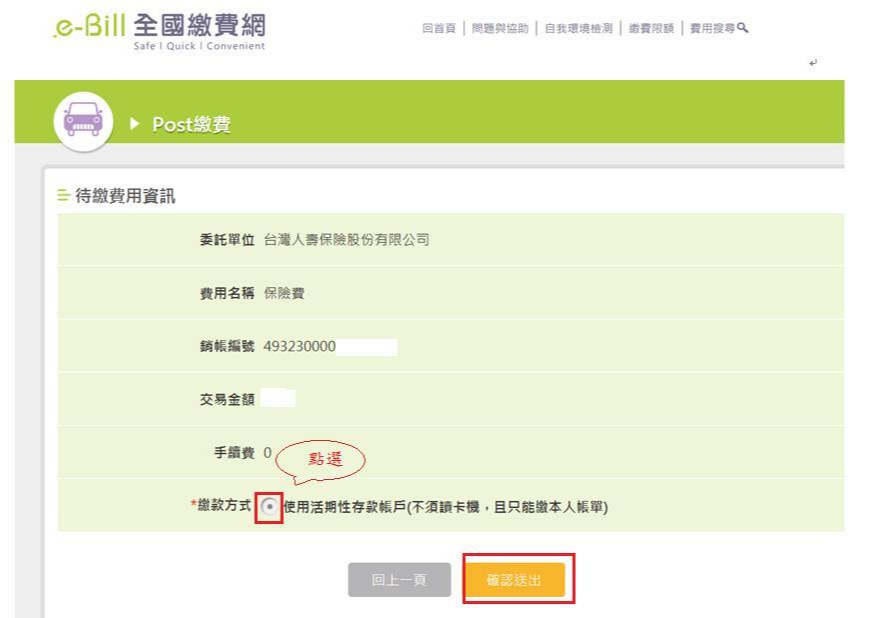Open the 回首頁 link
Screen dimensions: 871x618
(x=438, y=28)
